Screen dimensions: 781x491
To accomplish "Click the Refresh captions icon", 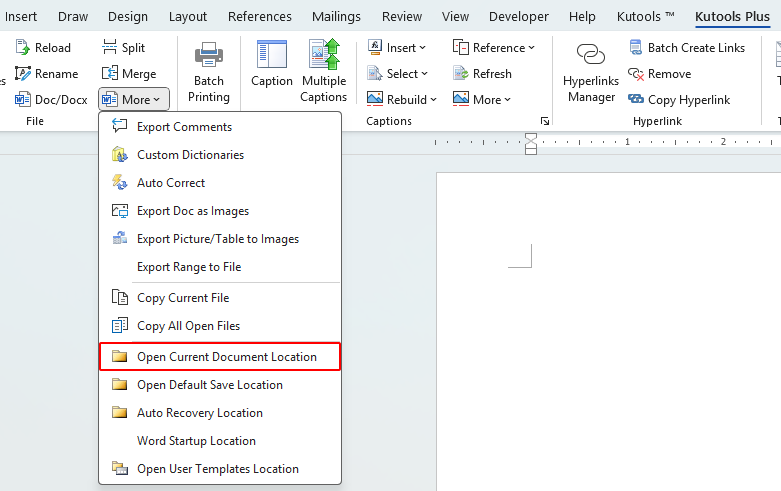I will tap(461, 74).
